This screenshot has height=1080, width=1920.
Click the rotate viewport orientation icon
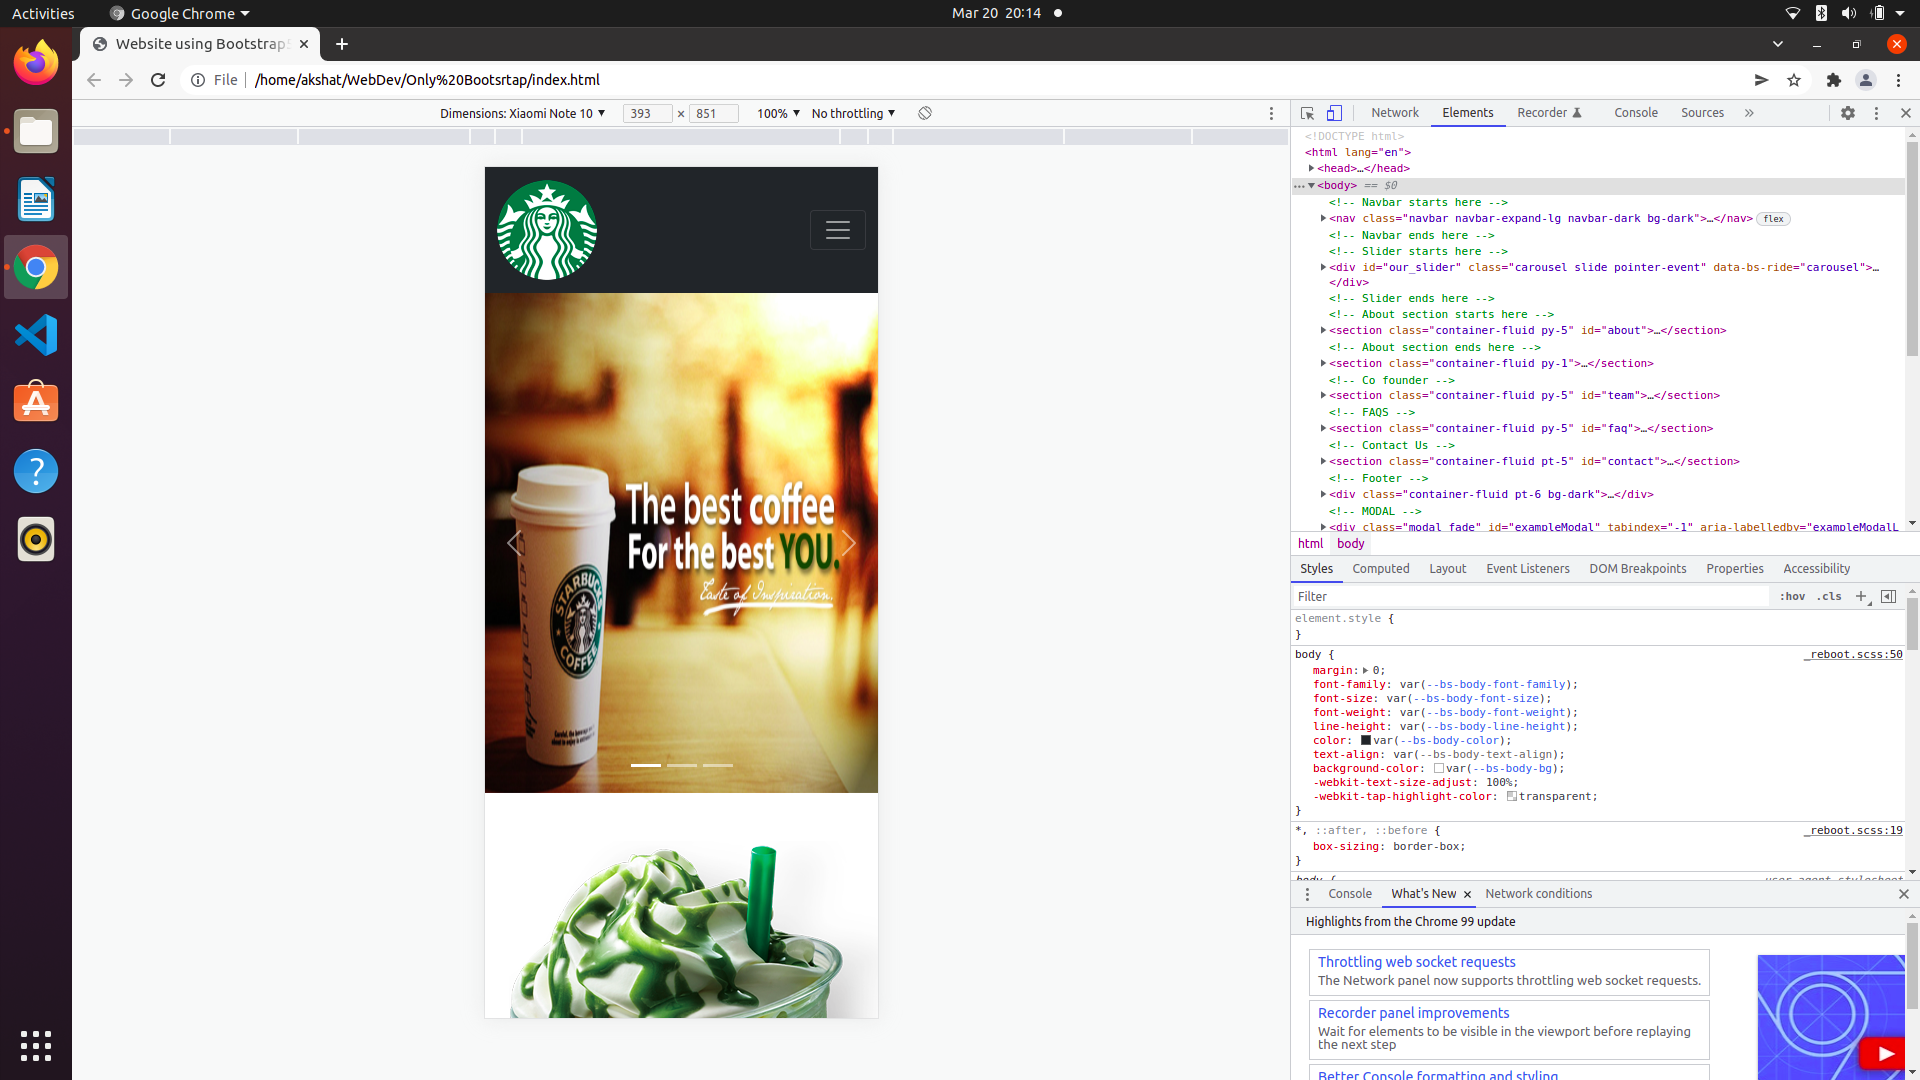point(925,113)
